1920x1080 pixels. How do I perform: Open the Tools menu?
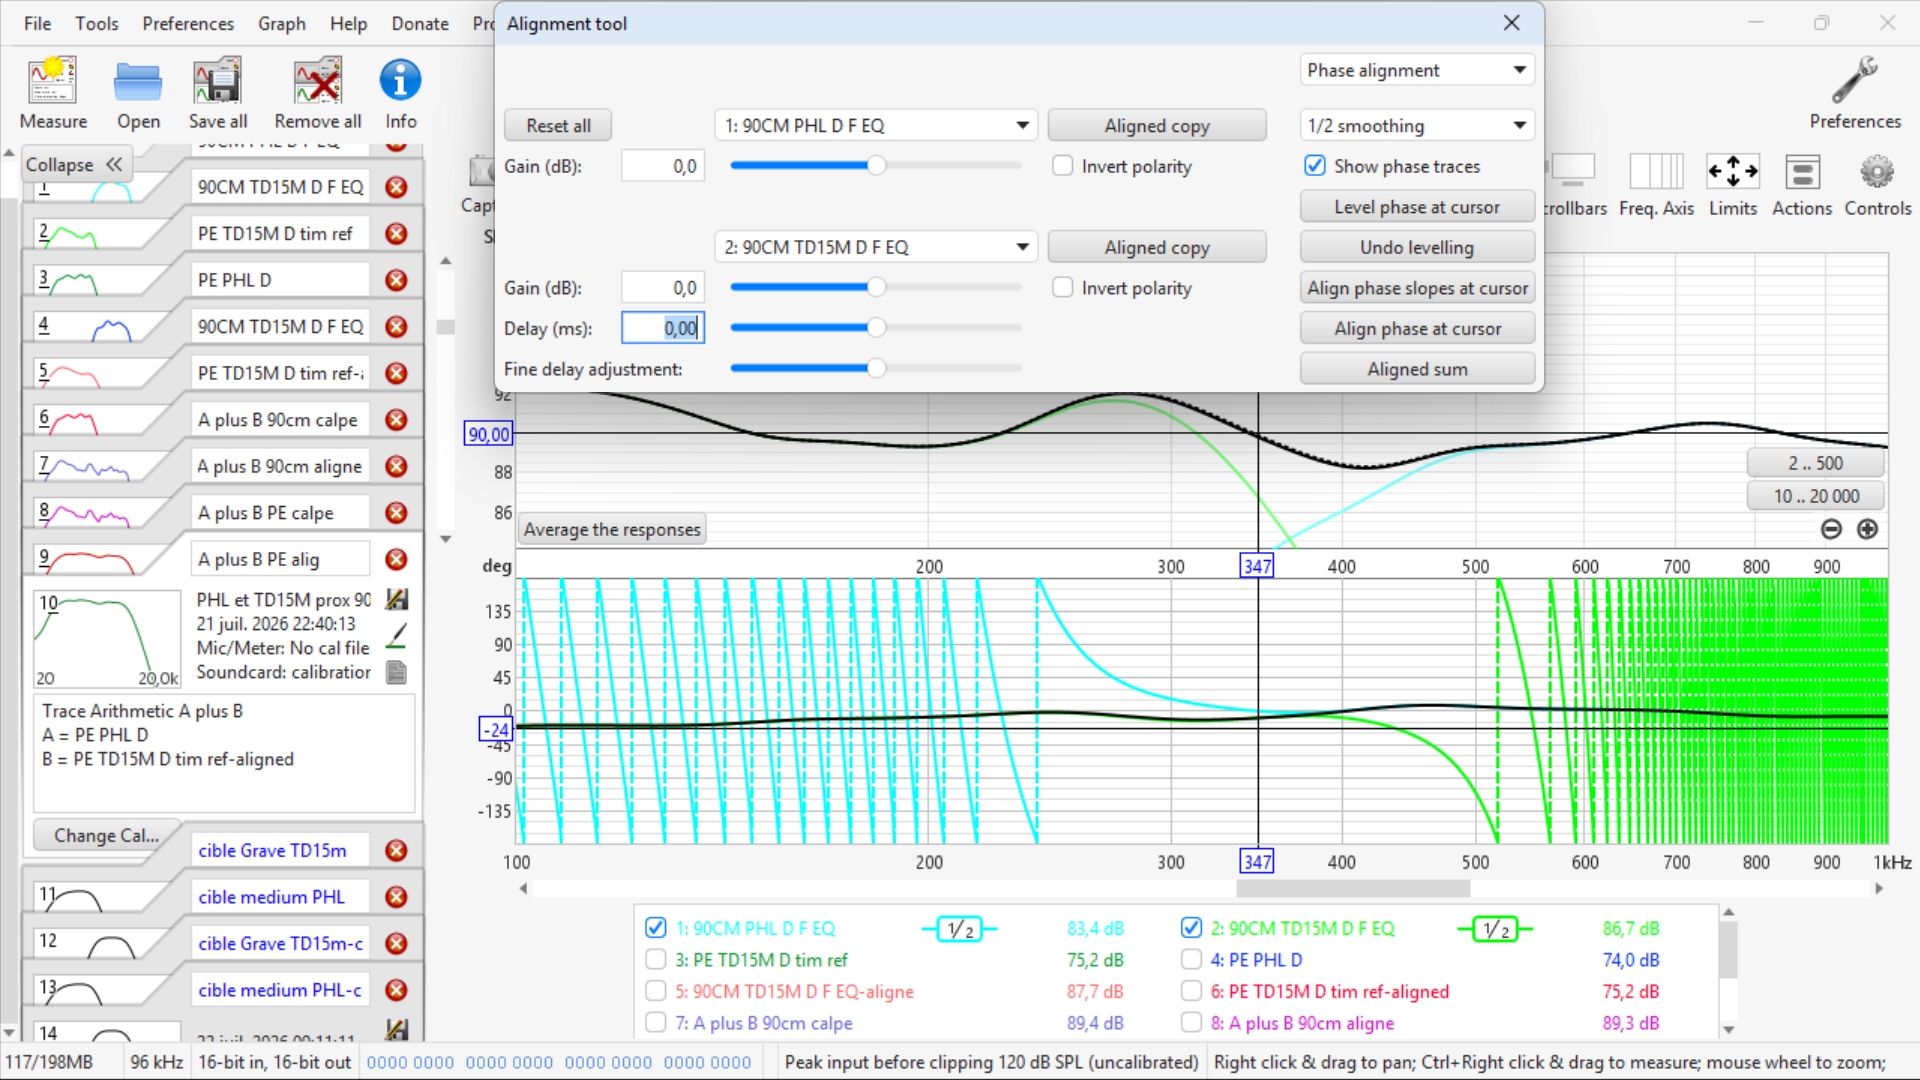click(x=97, y=23)
